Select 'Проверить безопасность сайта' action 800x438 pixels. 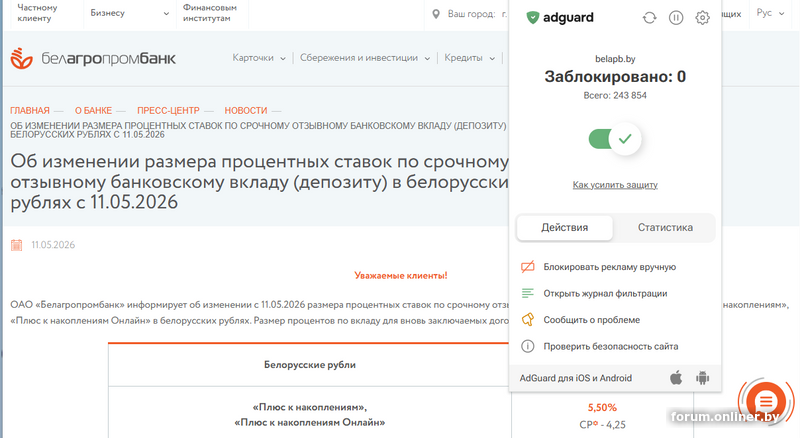tap(611, 347)
